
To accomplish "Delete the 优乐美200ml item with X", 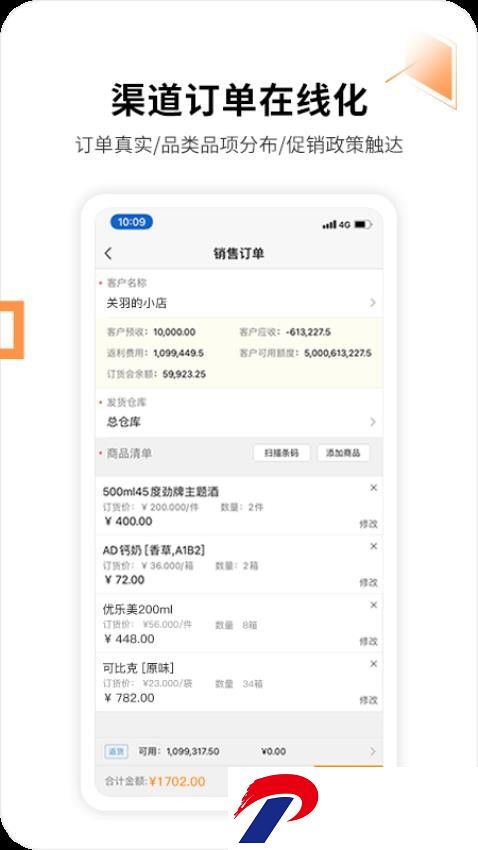I will [x=373, y=605].
